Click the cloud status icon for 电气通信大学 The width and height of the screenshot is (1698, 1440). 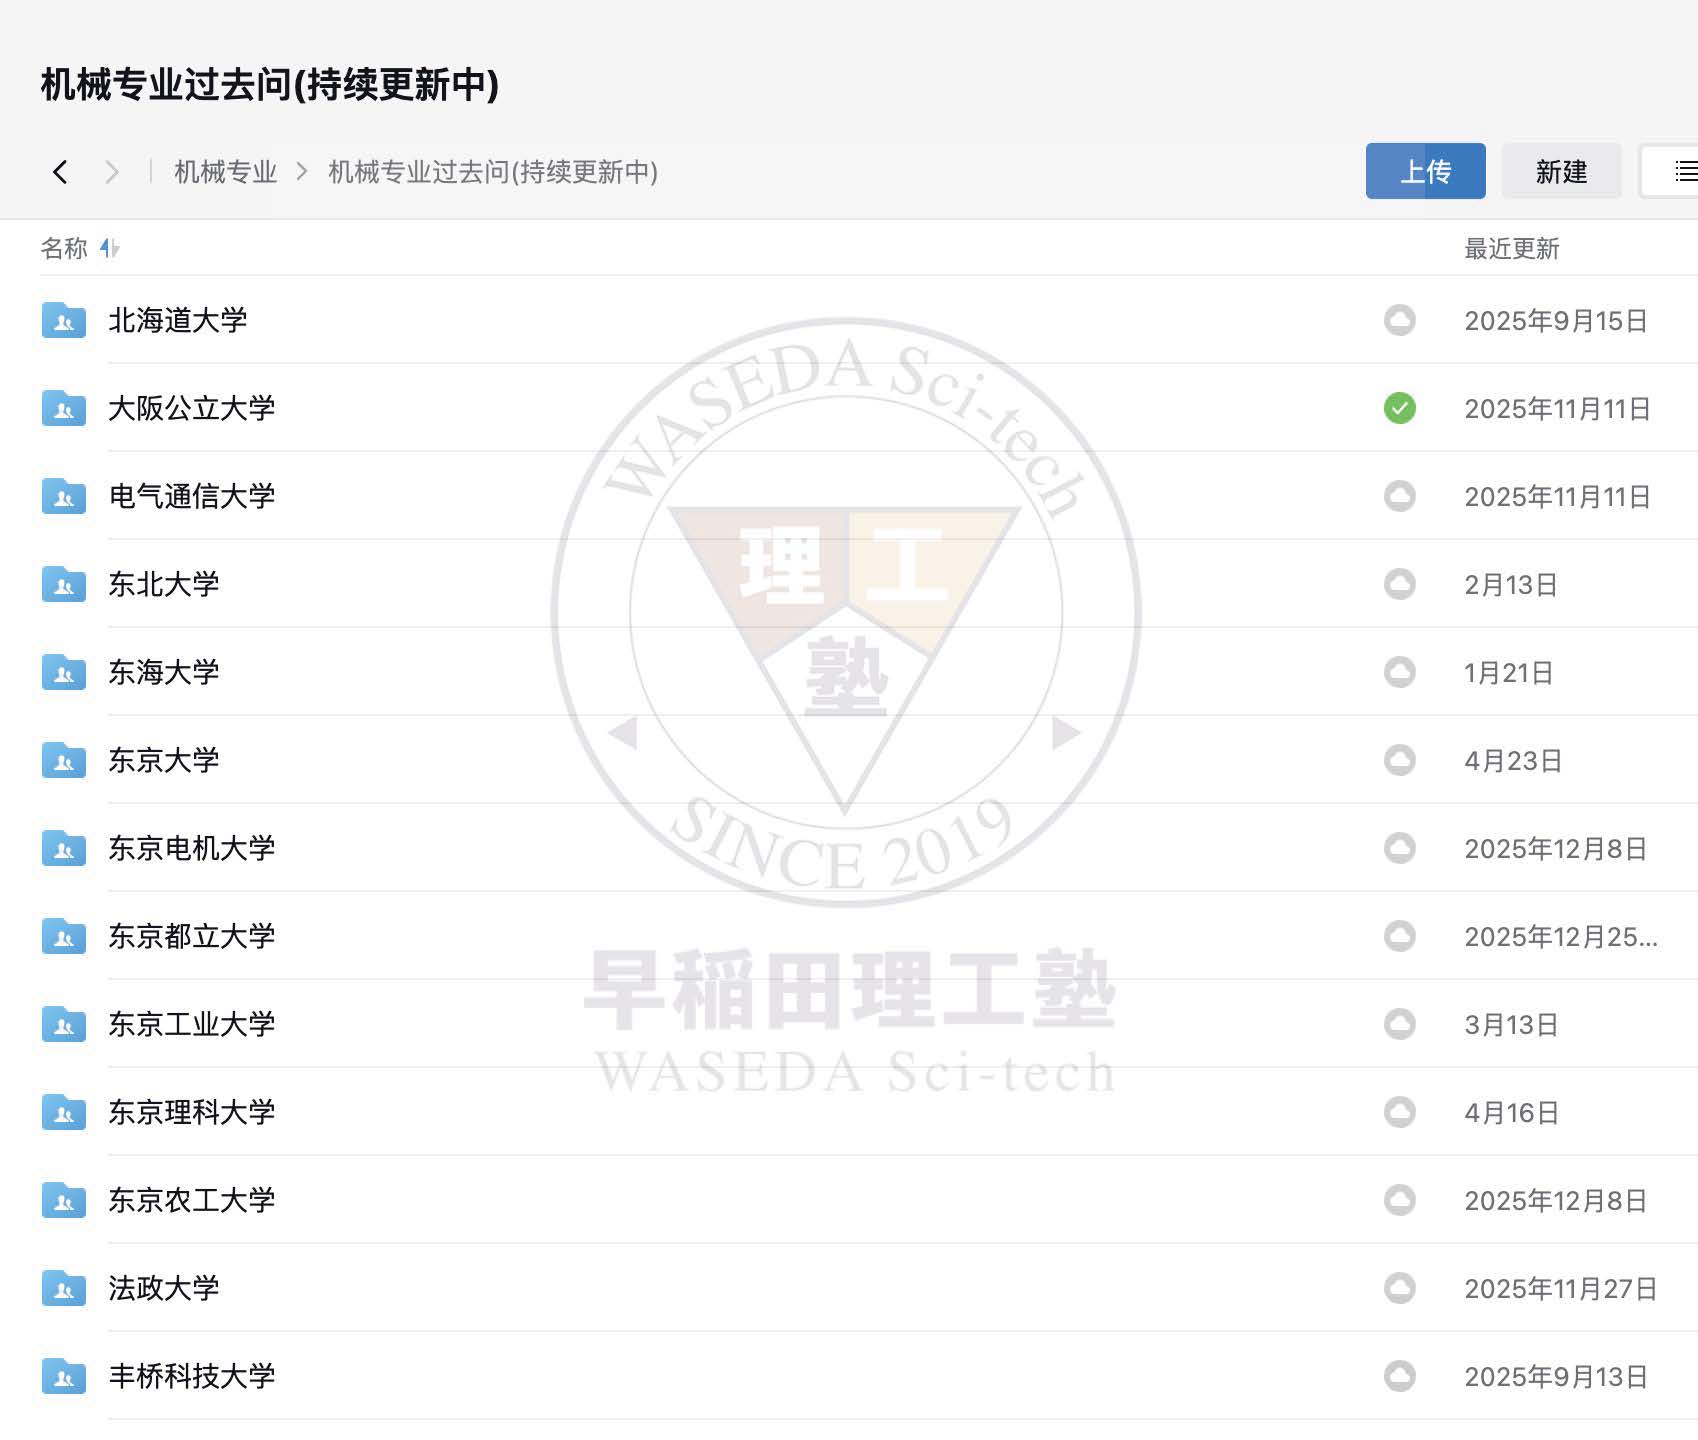click(x=1400, y=496)
